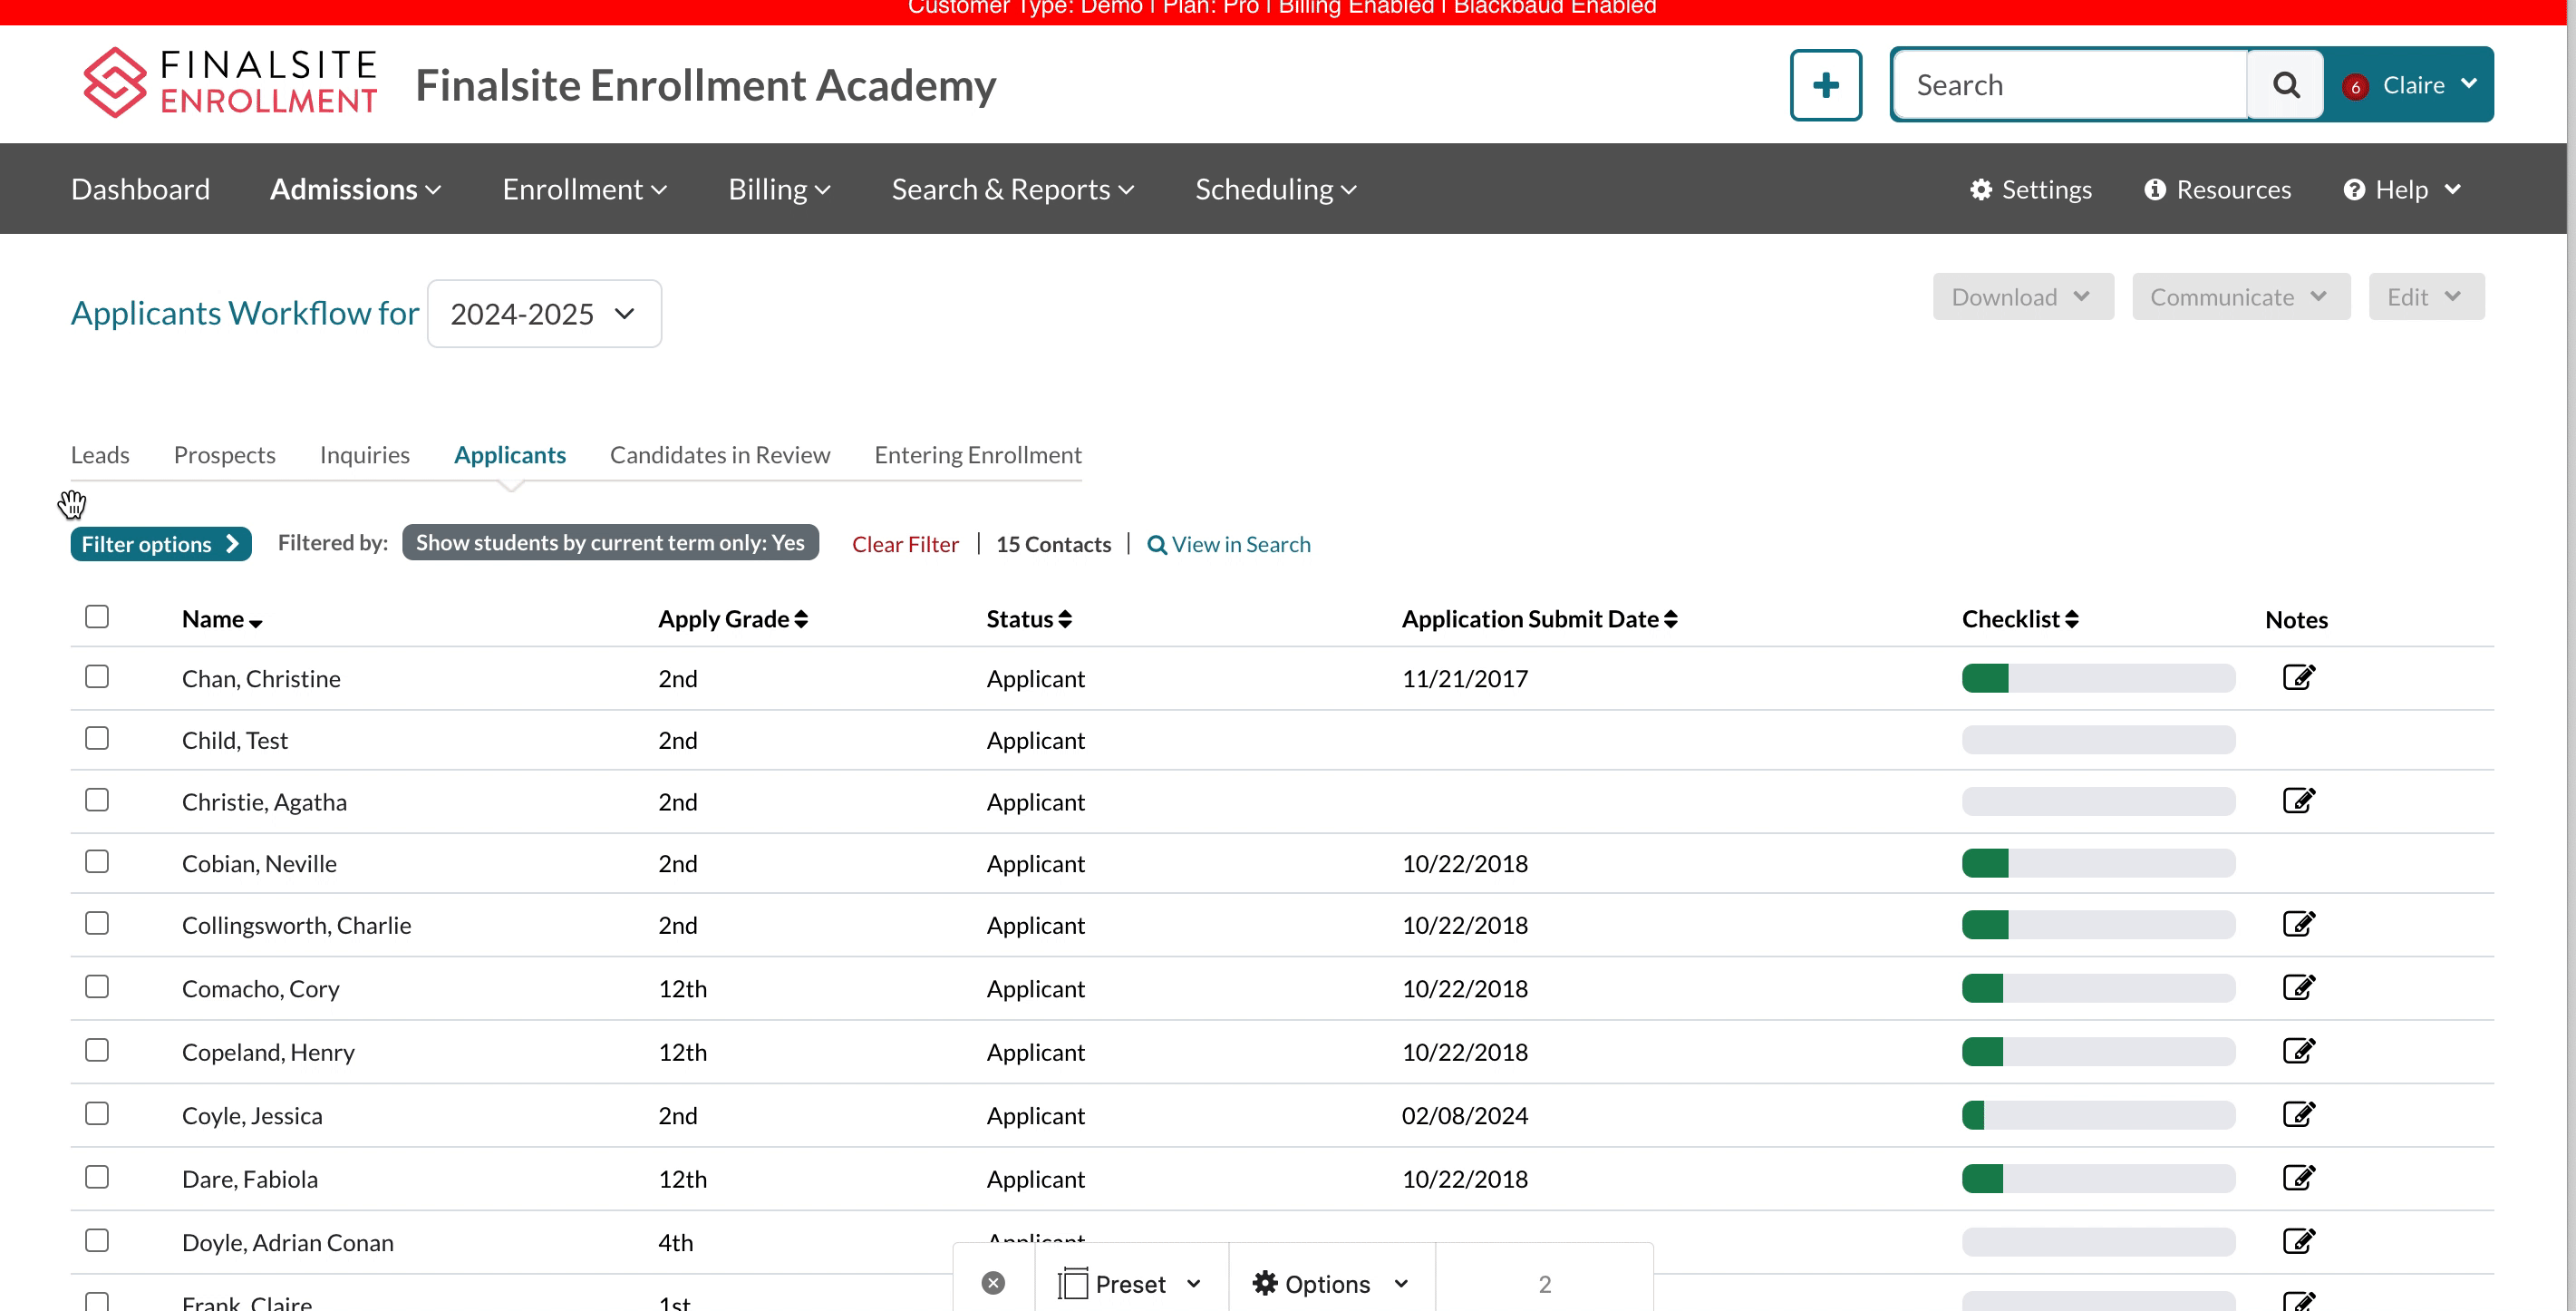The width and height of the screenshot is (2576, 1311).
Task: Click the Clear Filter link
Action: pyautogui.click(x=905, y=543)
